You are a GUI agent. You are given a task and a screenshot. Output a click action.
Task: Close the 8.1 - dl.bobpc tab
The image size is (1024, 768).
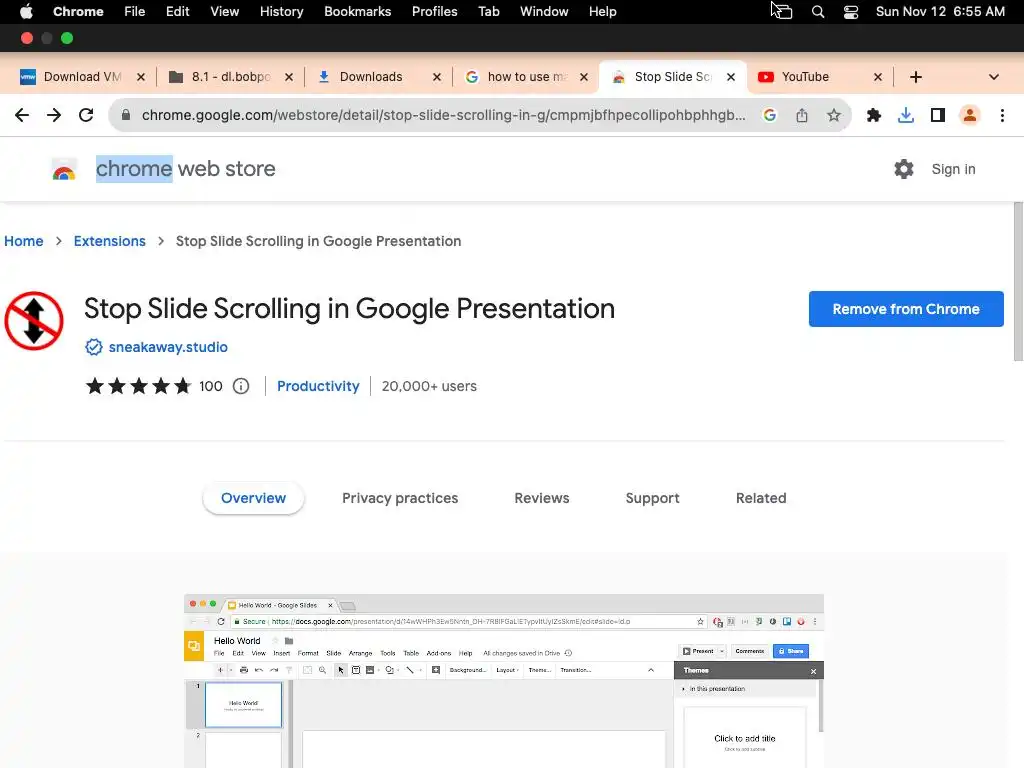pyautogui.click(x=289, y=77)
